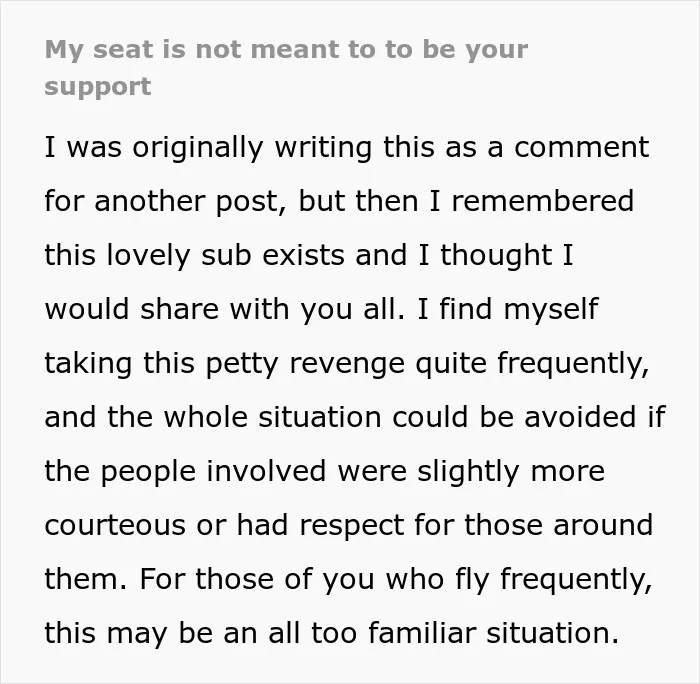Select the word 'whole' in the paragraph
Image resolution: width=700 pixels, height=684 pixels.
point(205,417)
